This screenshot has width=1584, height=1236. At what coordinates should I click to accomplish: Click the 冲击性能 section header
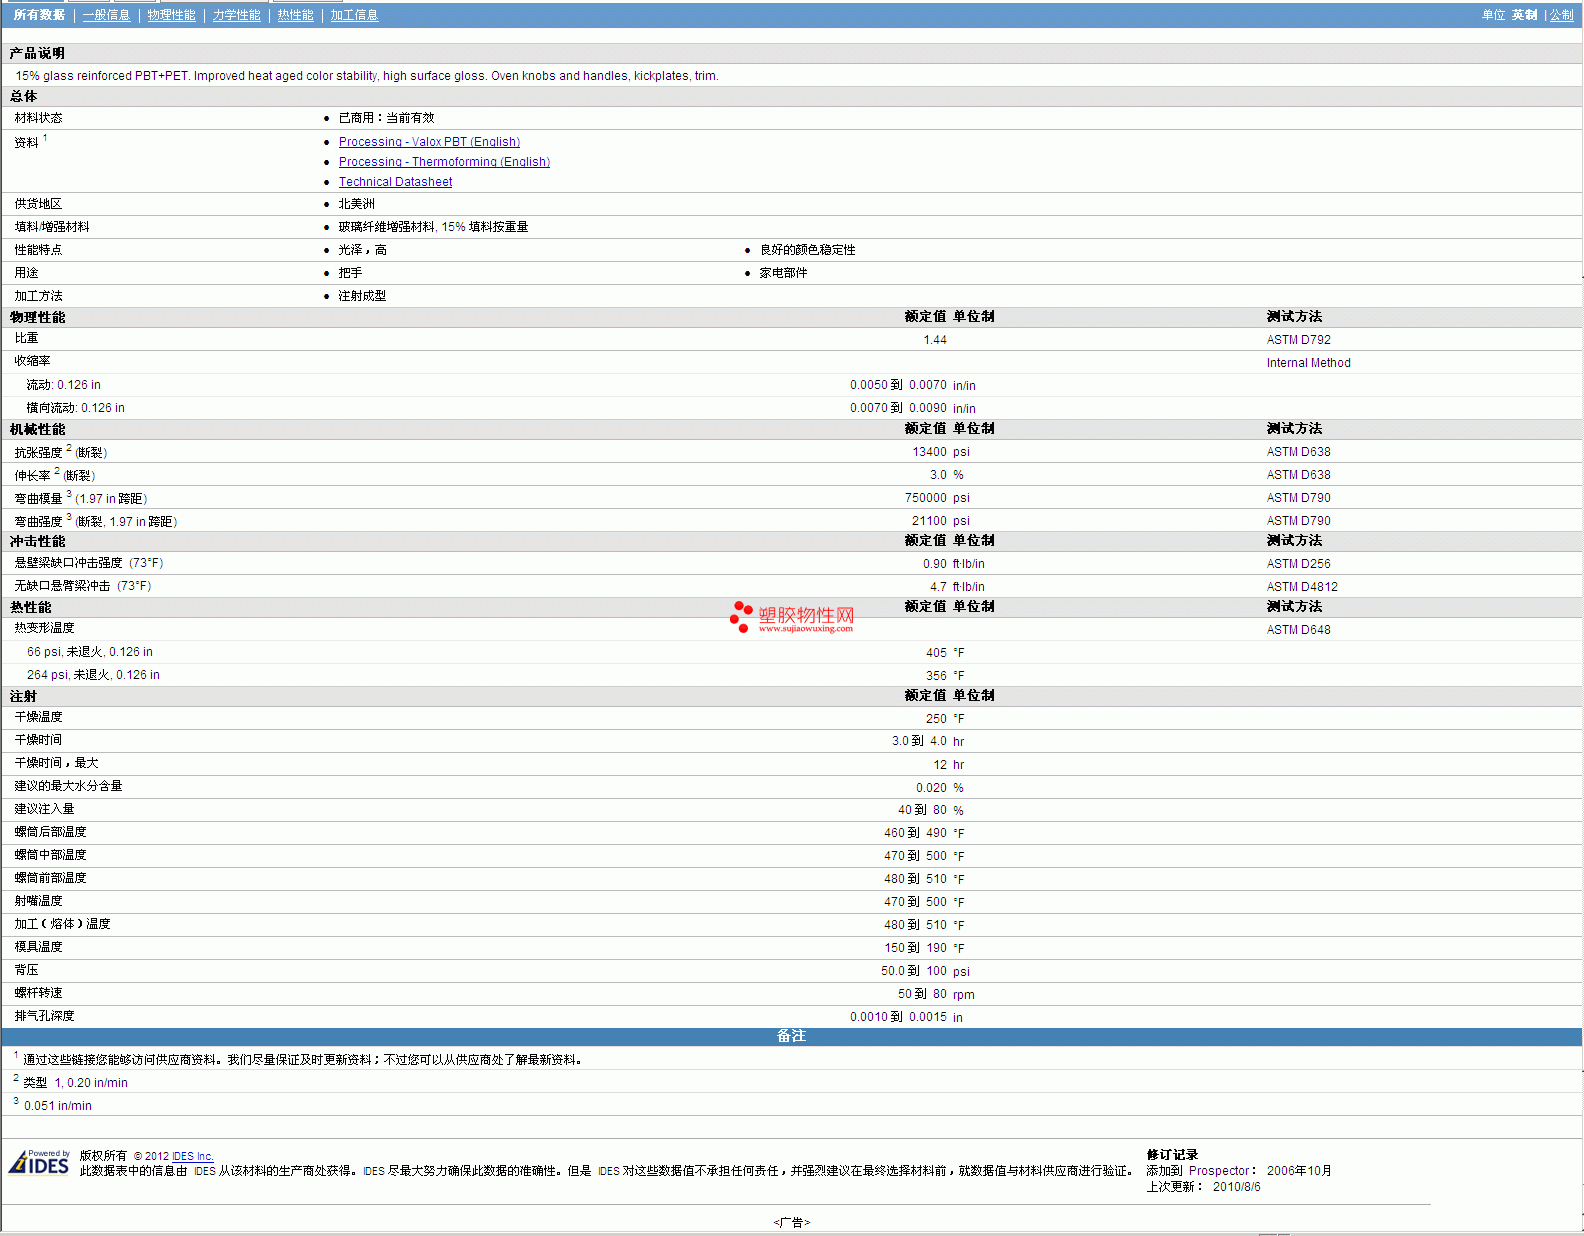[37, 541]
